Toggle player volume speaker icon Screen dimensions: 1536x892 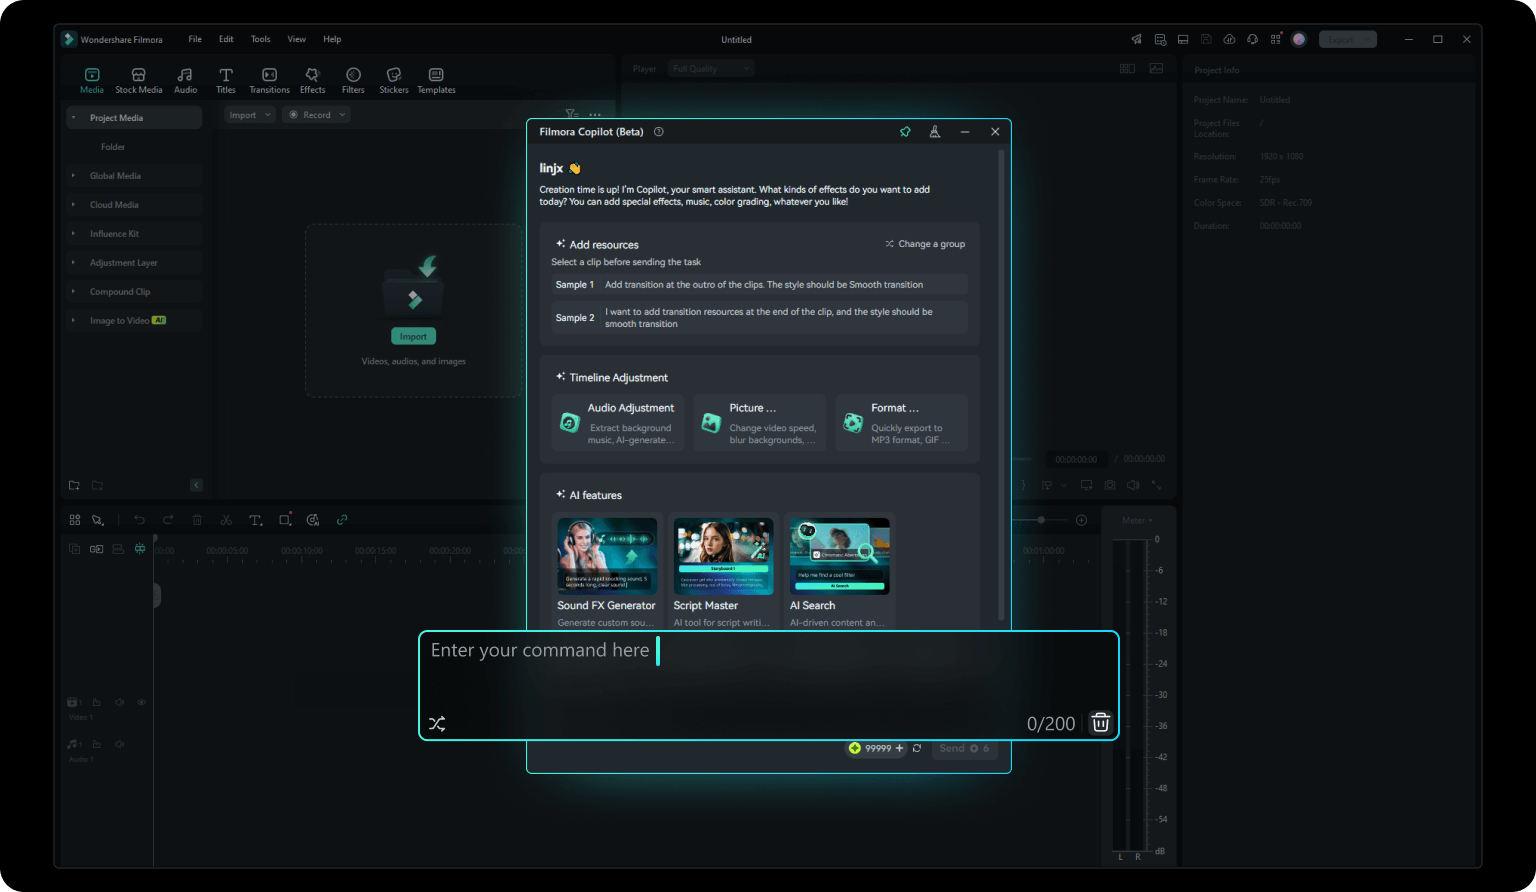pos(1133,485)
